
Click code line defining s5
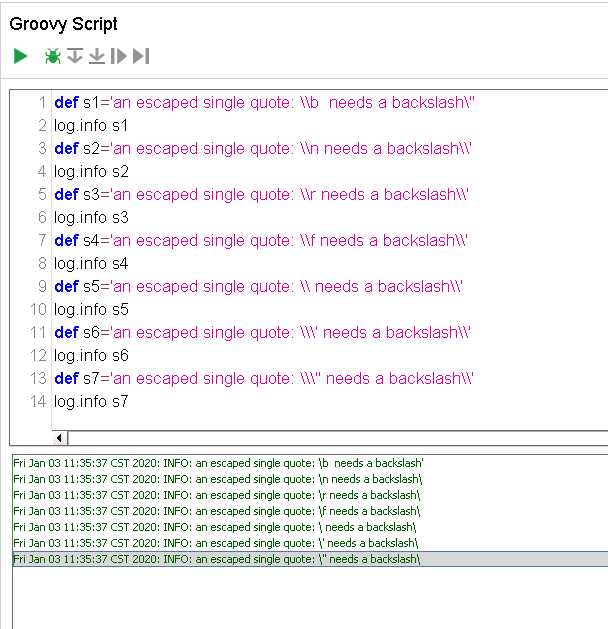pyautogui.click(x=258, y=286)
